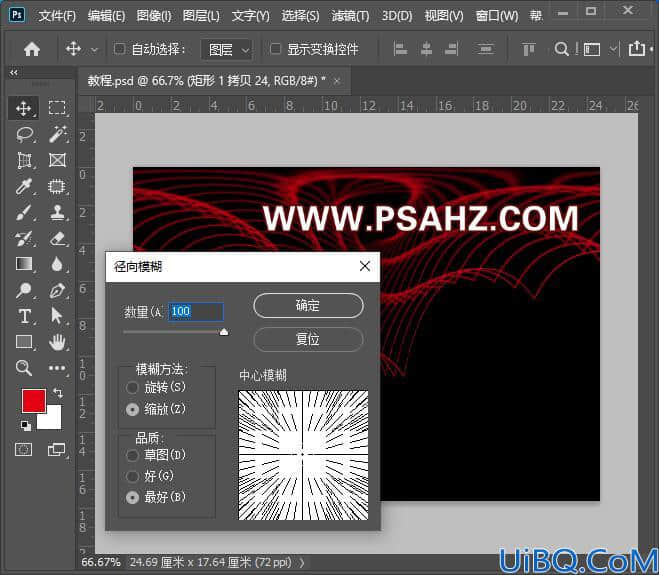Select the Zoom tool in toolbox

(x=24, y=368)
